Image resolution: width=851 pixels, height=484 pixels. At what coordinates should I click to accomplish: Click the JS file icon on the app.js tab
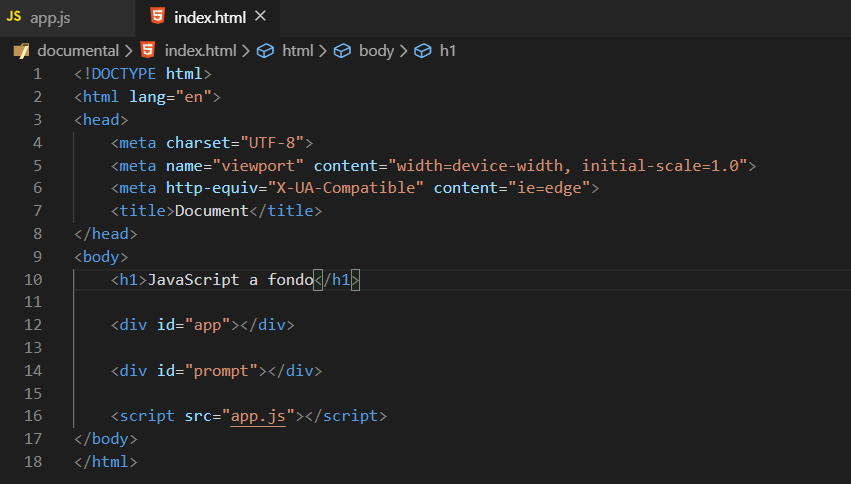[14, 17]
